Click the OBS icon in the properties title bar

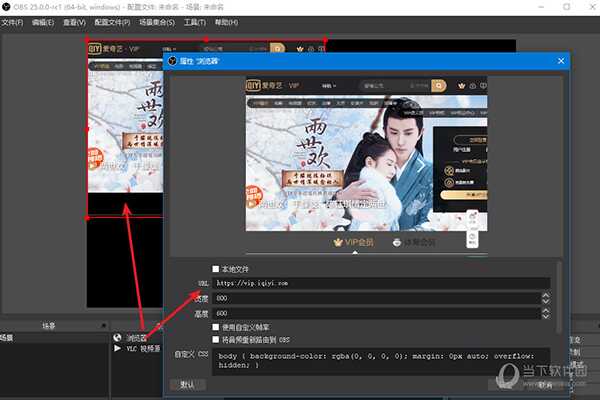pyautogui.click(x=172, y=61)
